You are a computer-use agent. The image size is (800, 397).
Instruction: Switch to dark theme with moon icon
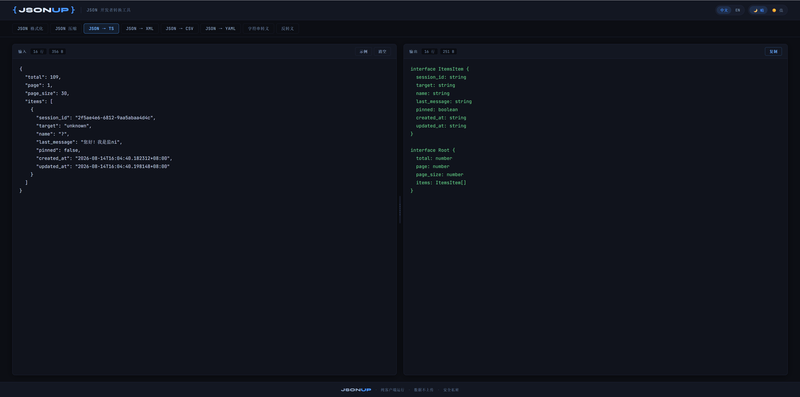click(x=758, y=10)
